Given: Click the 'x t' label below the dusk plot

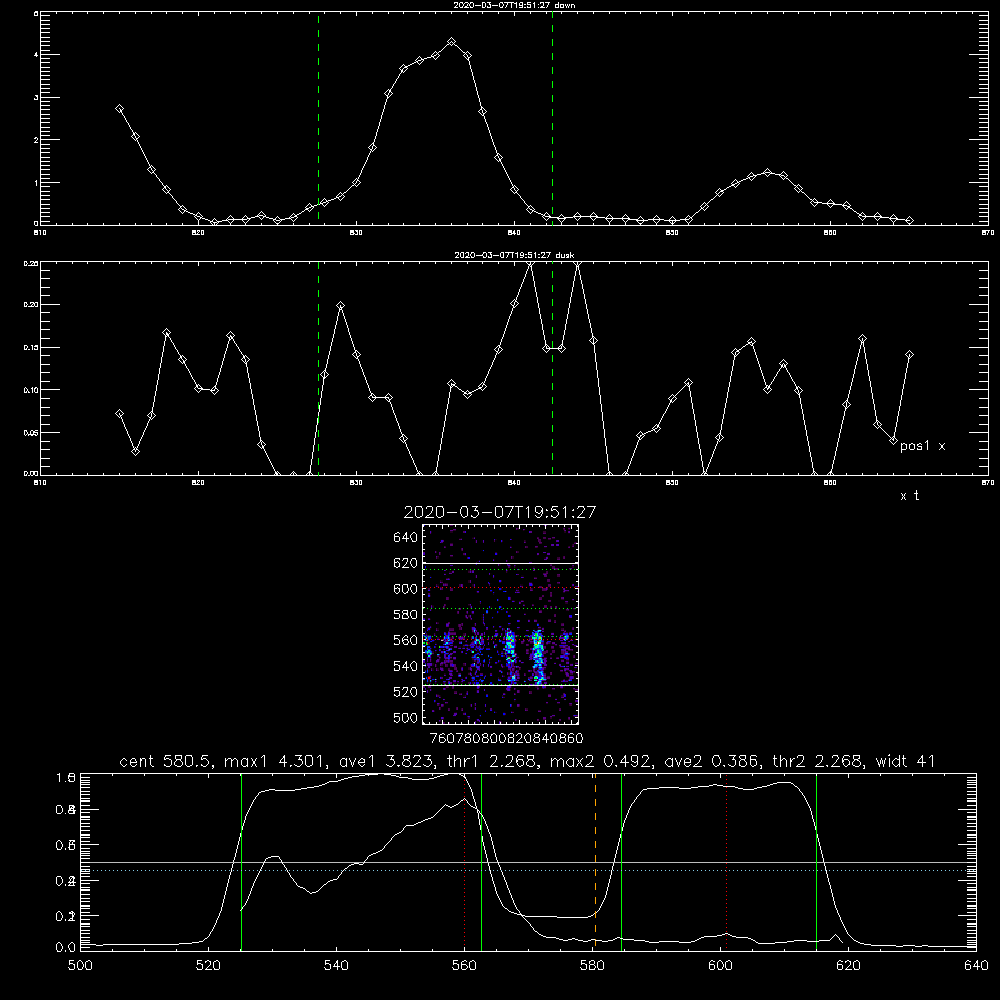Looking at the screenshot, I should 909,496.
